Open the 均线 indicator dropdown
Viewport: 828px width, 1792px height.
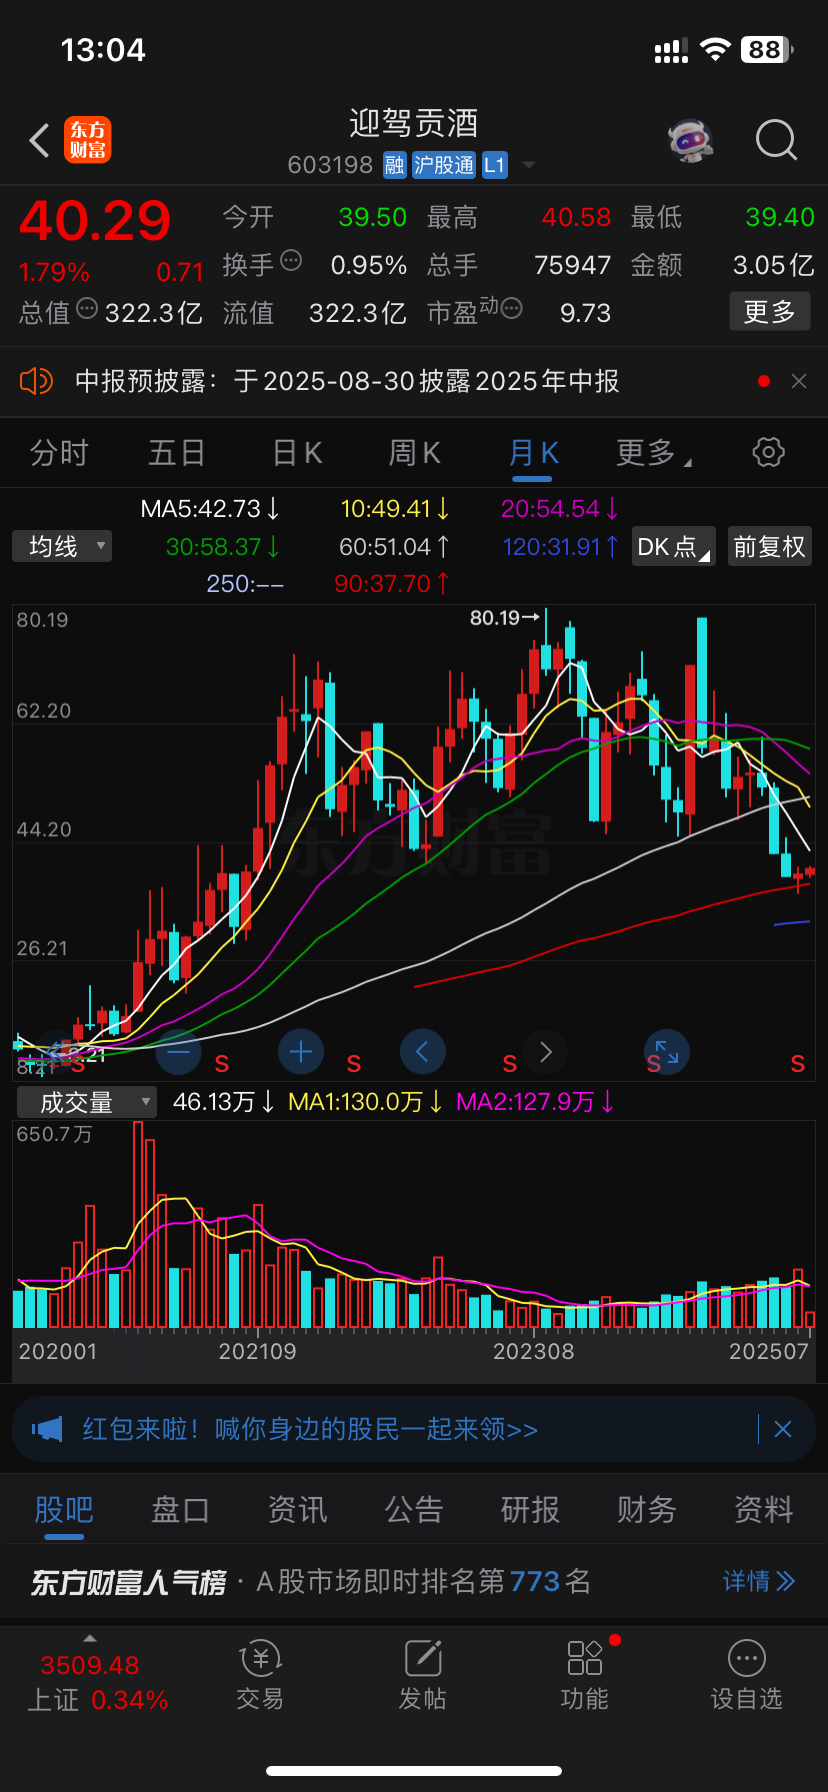pyautogui.click(x=62, y=546)
